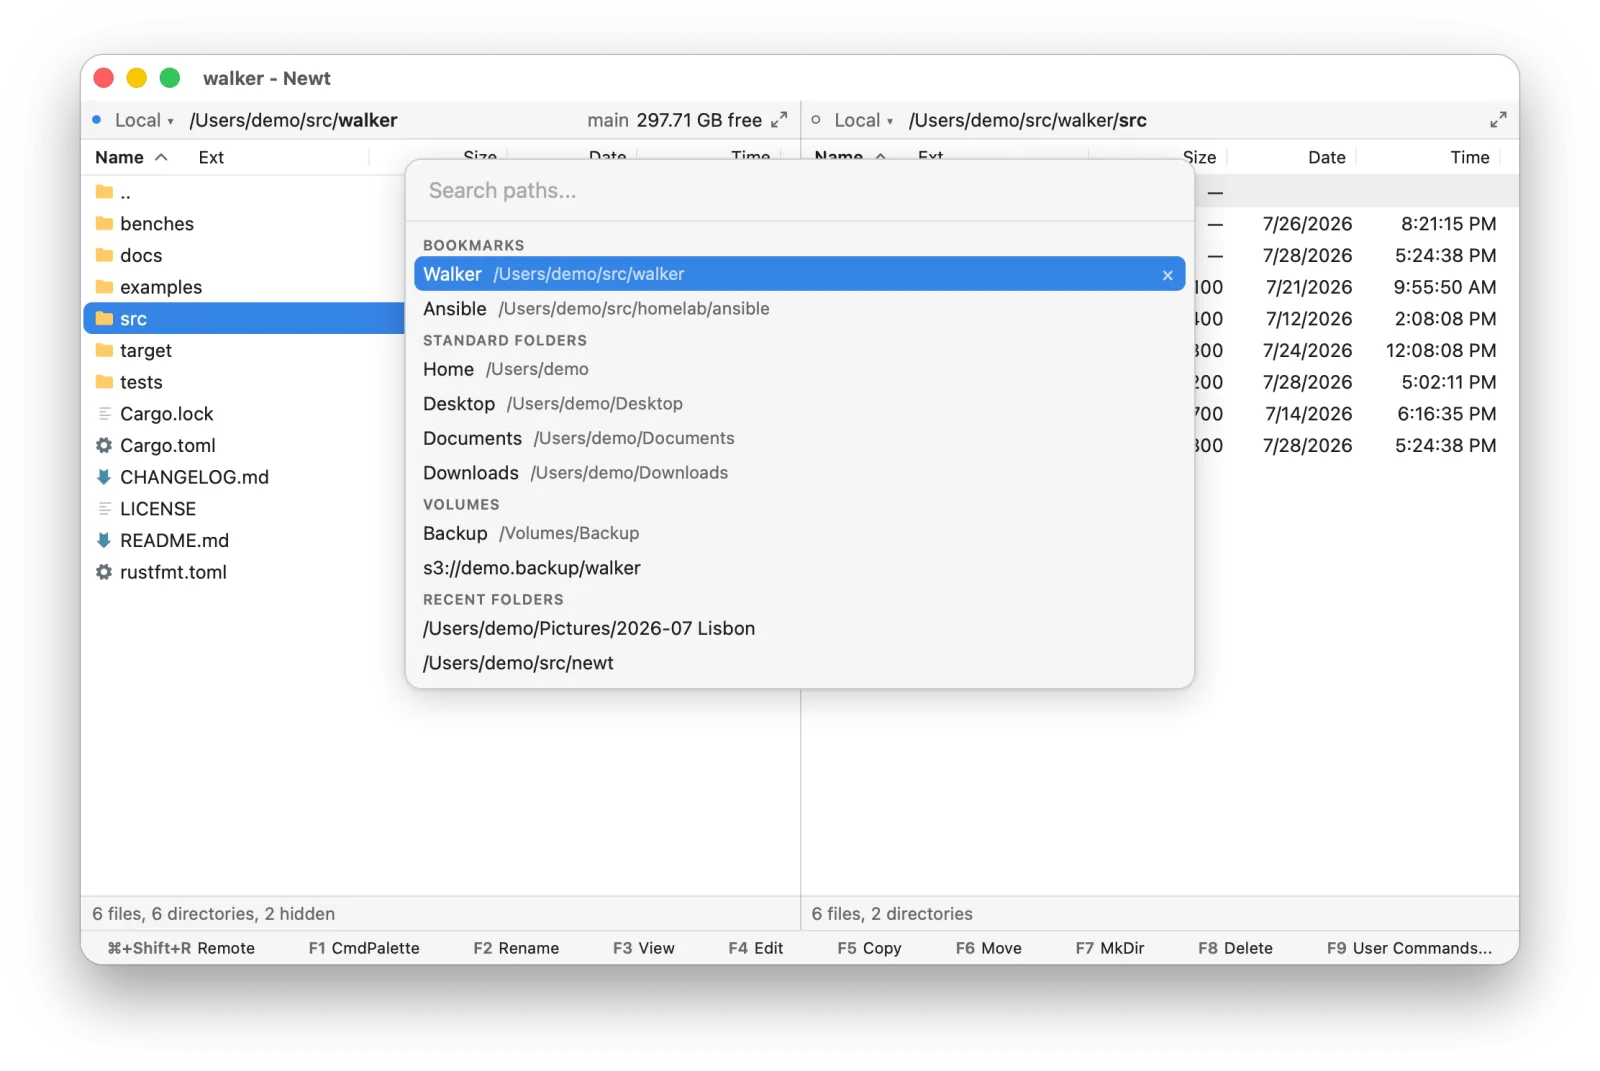Click the Cargo.toml gear icon
This screenshot has height=1071, width=1600.
(104, 445)
